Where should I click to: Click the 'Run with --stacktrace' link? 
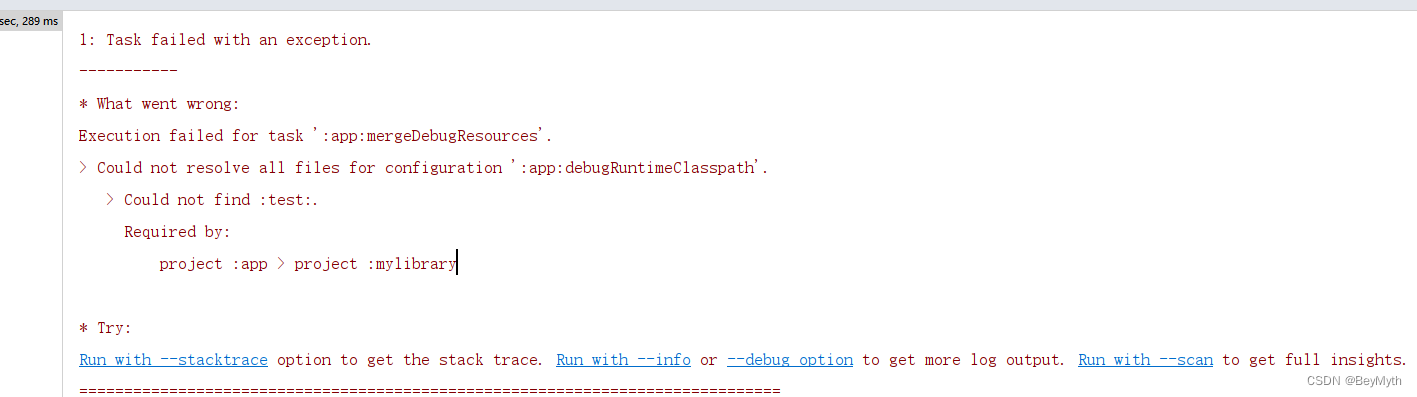(173, 360)
